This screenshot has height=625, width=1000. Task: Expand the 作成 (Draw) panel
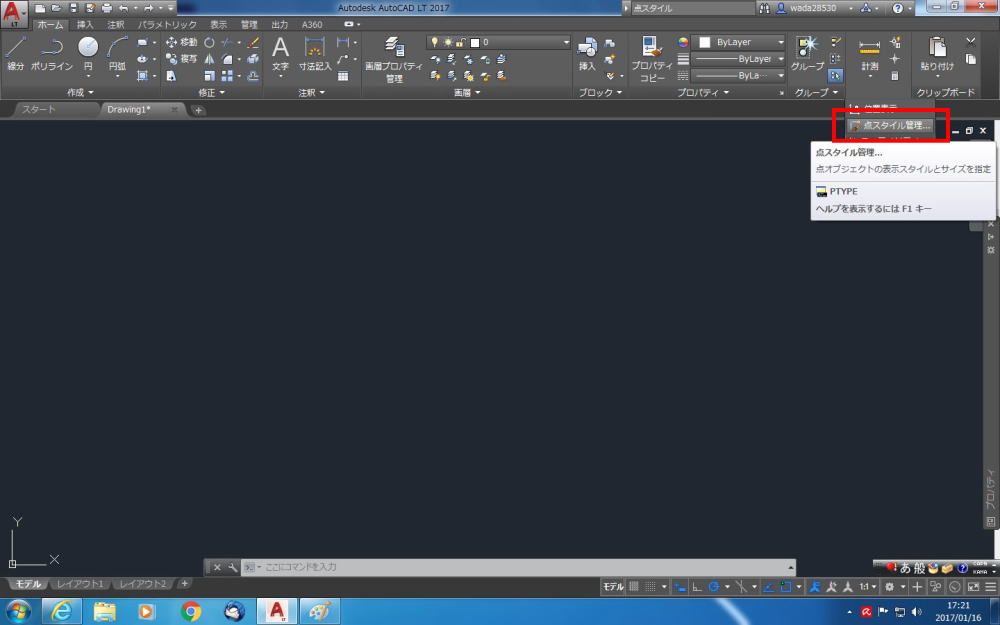point(80,92)
